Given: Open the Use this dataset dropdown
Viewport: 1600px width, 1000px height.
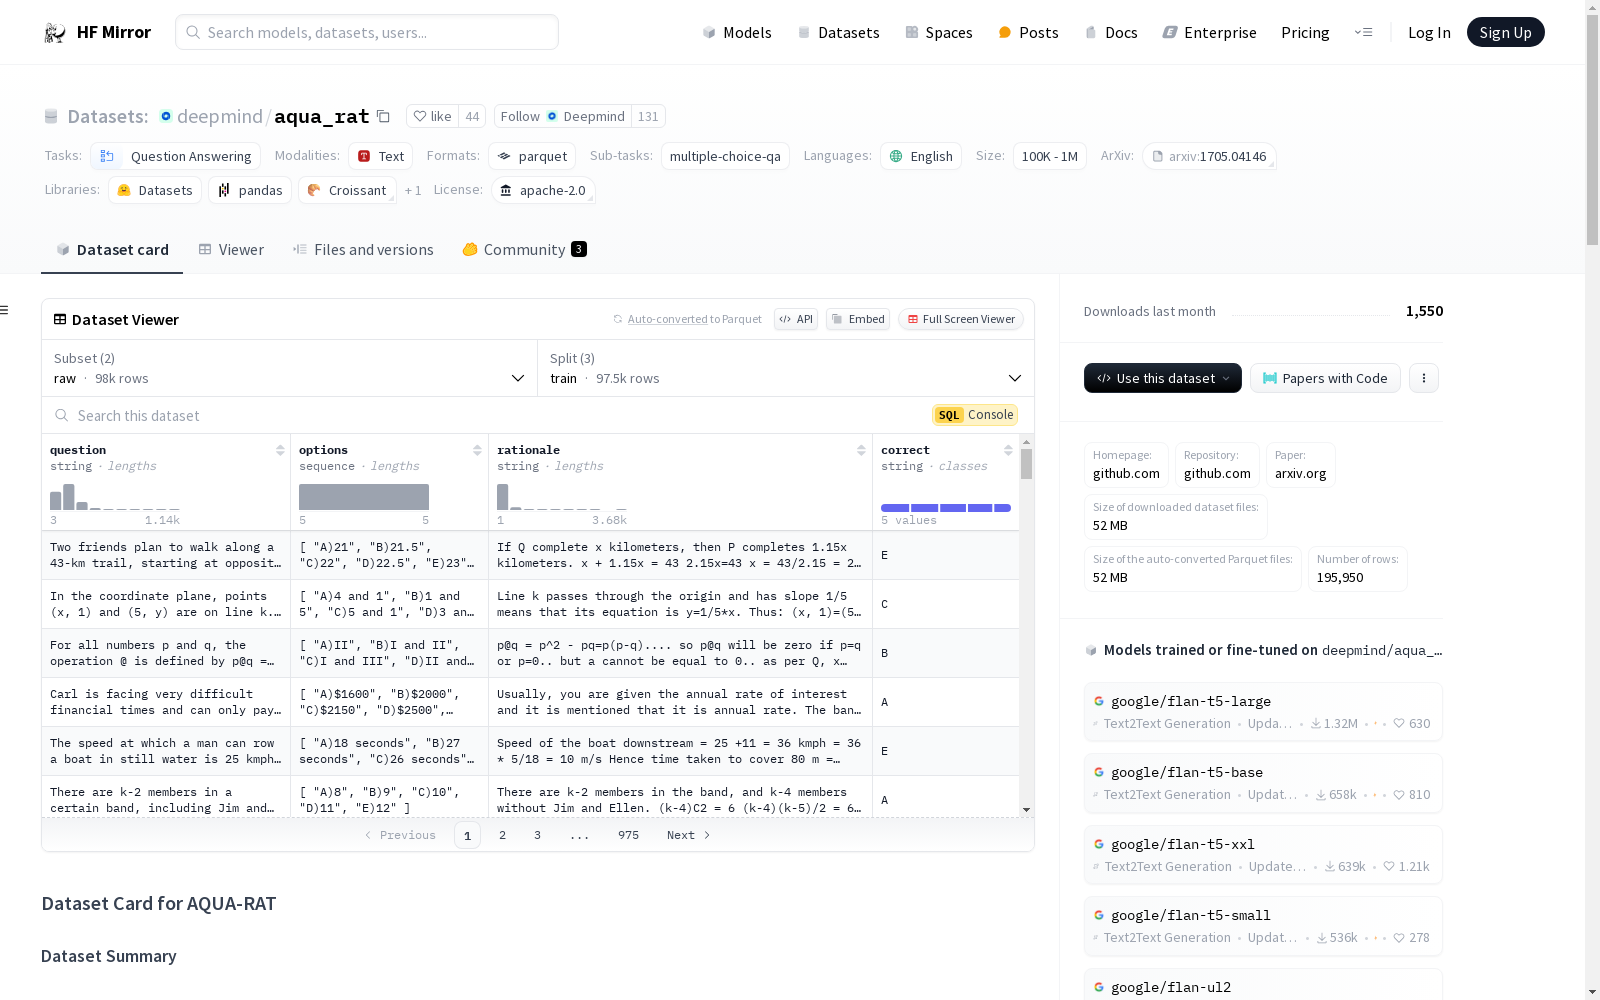Looking at the screenshot, I should click(x=1163, y=378).
